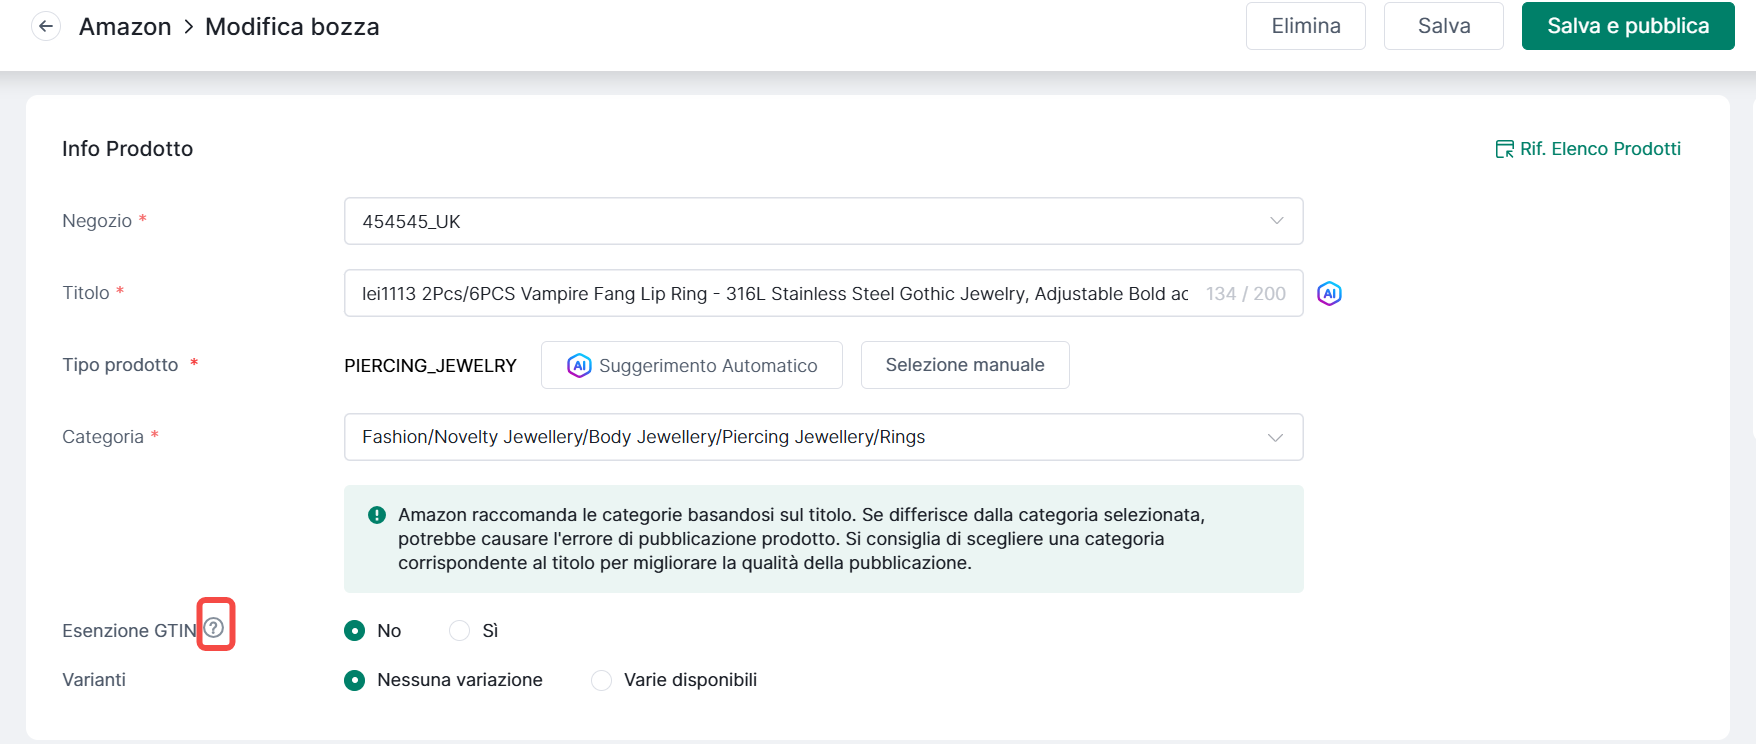
Task: Choose Varie disponibili for Varianti
Action: [x=602, y=680]
